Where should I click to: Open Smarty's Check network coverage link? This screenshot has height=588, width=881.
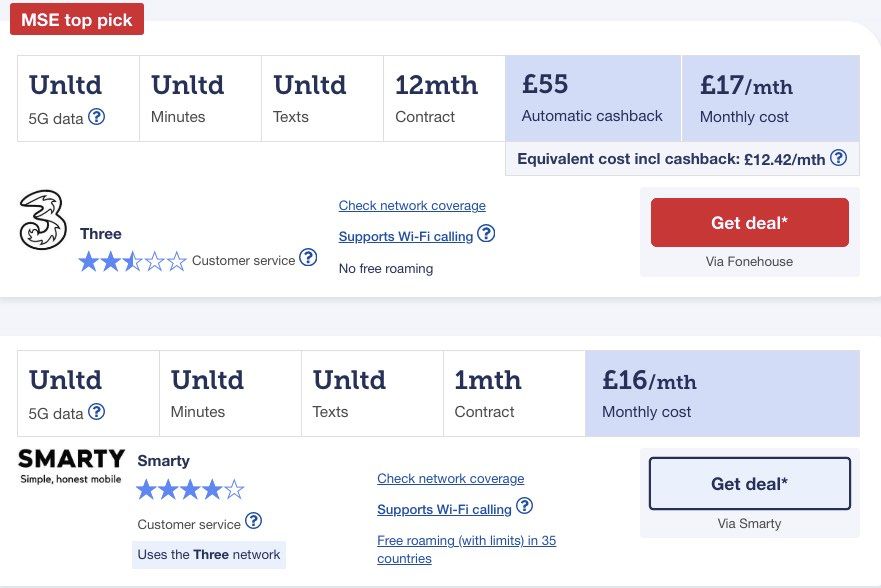tap(451, 478)
